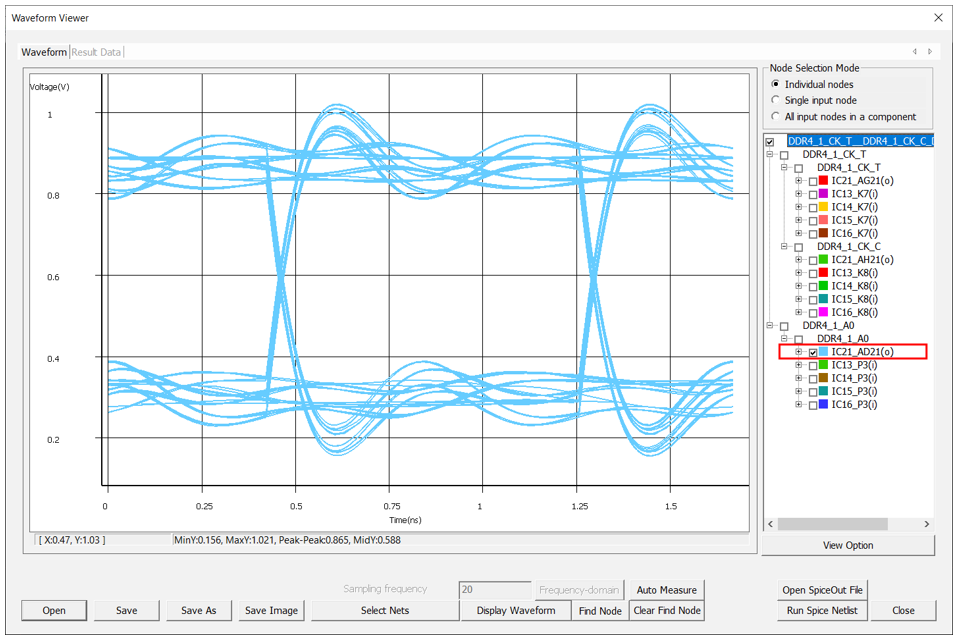Enable the IC13_K7(i) node checkbox
This screenshot has height=640, width=958.
click(812, 194)
